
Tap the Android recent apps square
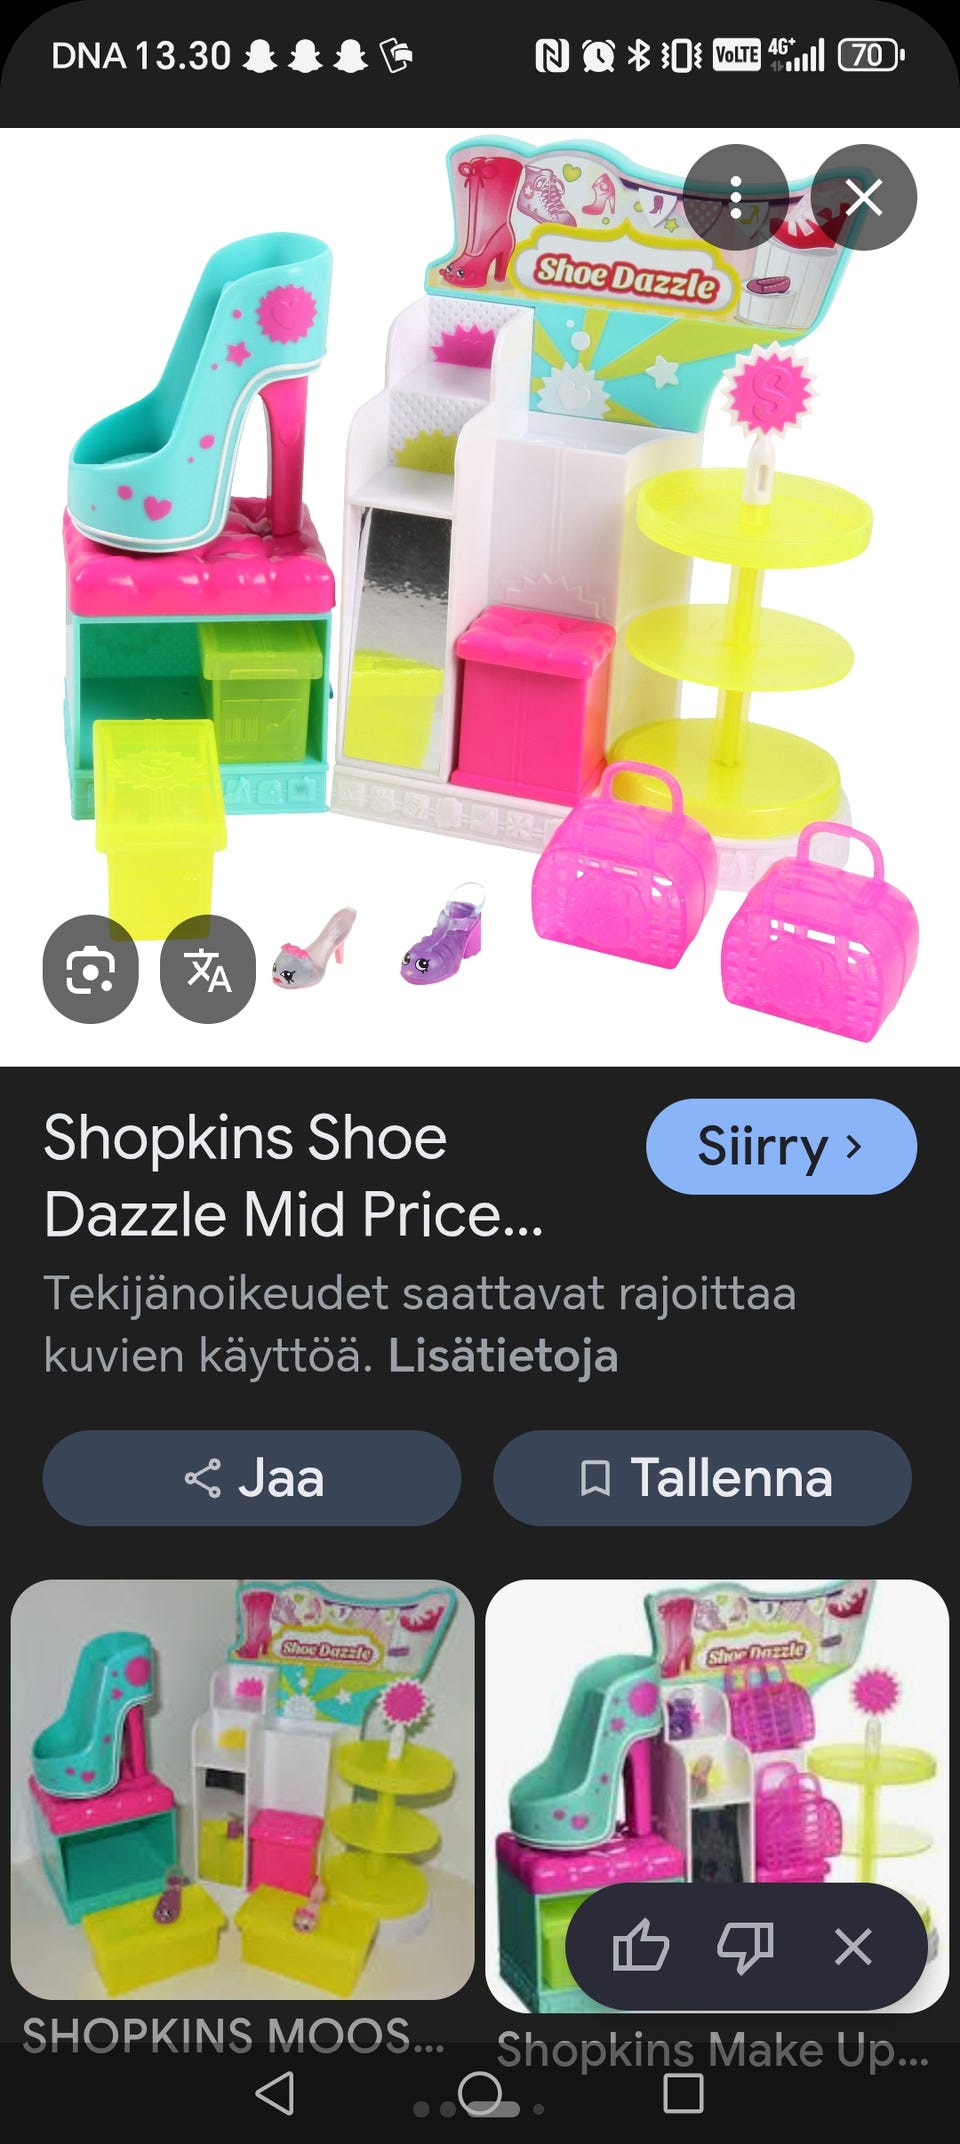[684, 2093]
